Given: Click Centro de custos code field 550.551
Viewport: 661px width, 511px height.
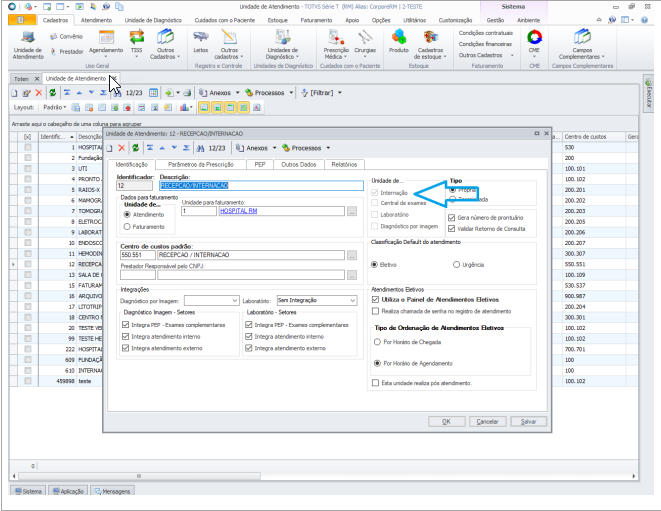Looking at the screenshot, I should 137,255.
